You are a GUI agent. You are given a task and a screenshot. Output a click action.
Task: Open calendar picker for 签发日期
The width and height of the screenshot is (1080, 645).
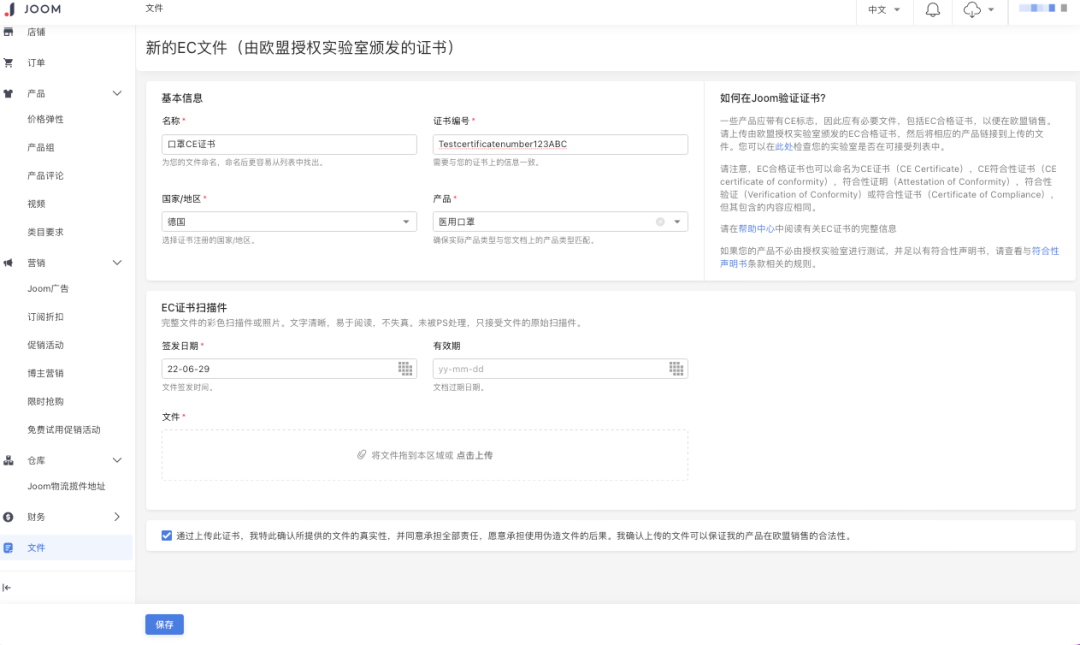coord(405,369)
